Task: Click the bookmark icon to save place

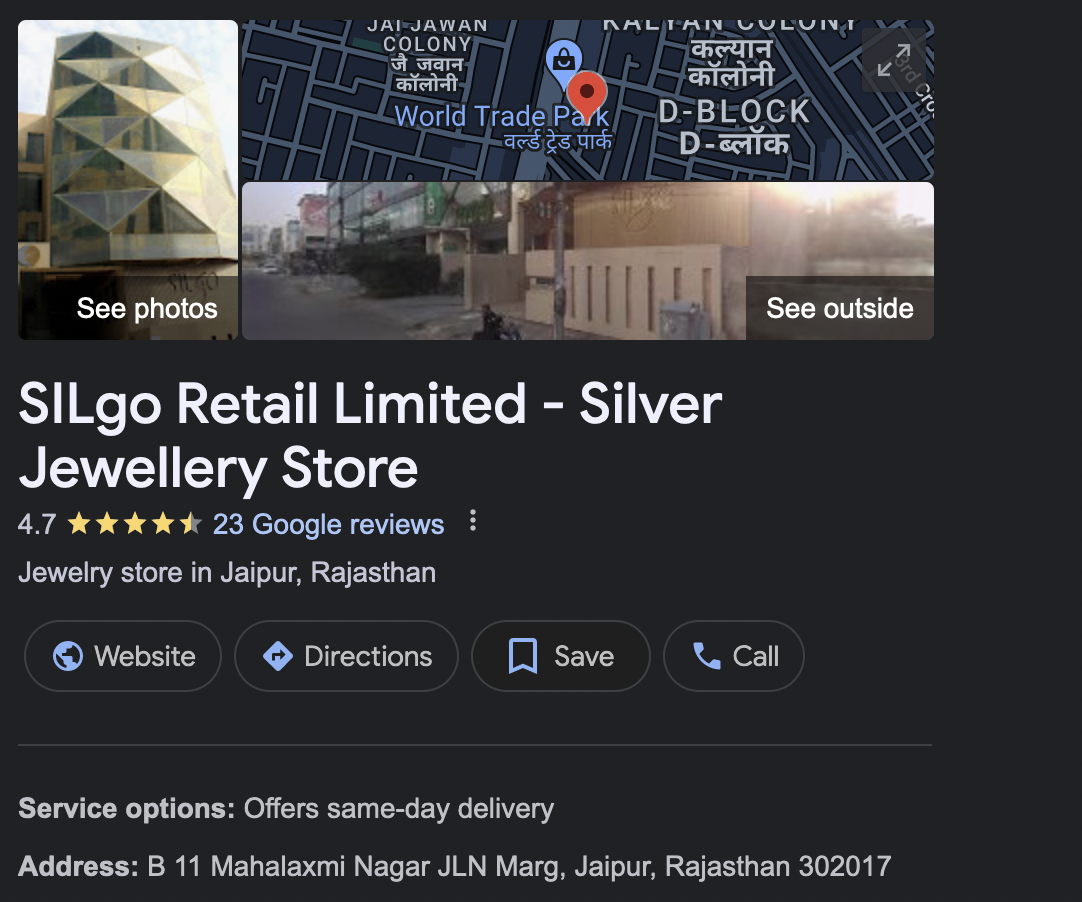Action: click(523, 656)
